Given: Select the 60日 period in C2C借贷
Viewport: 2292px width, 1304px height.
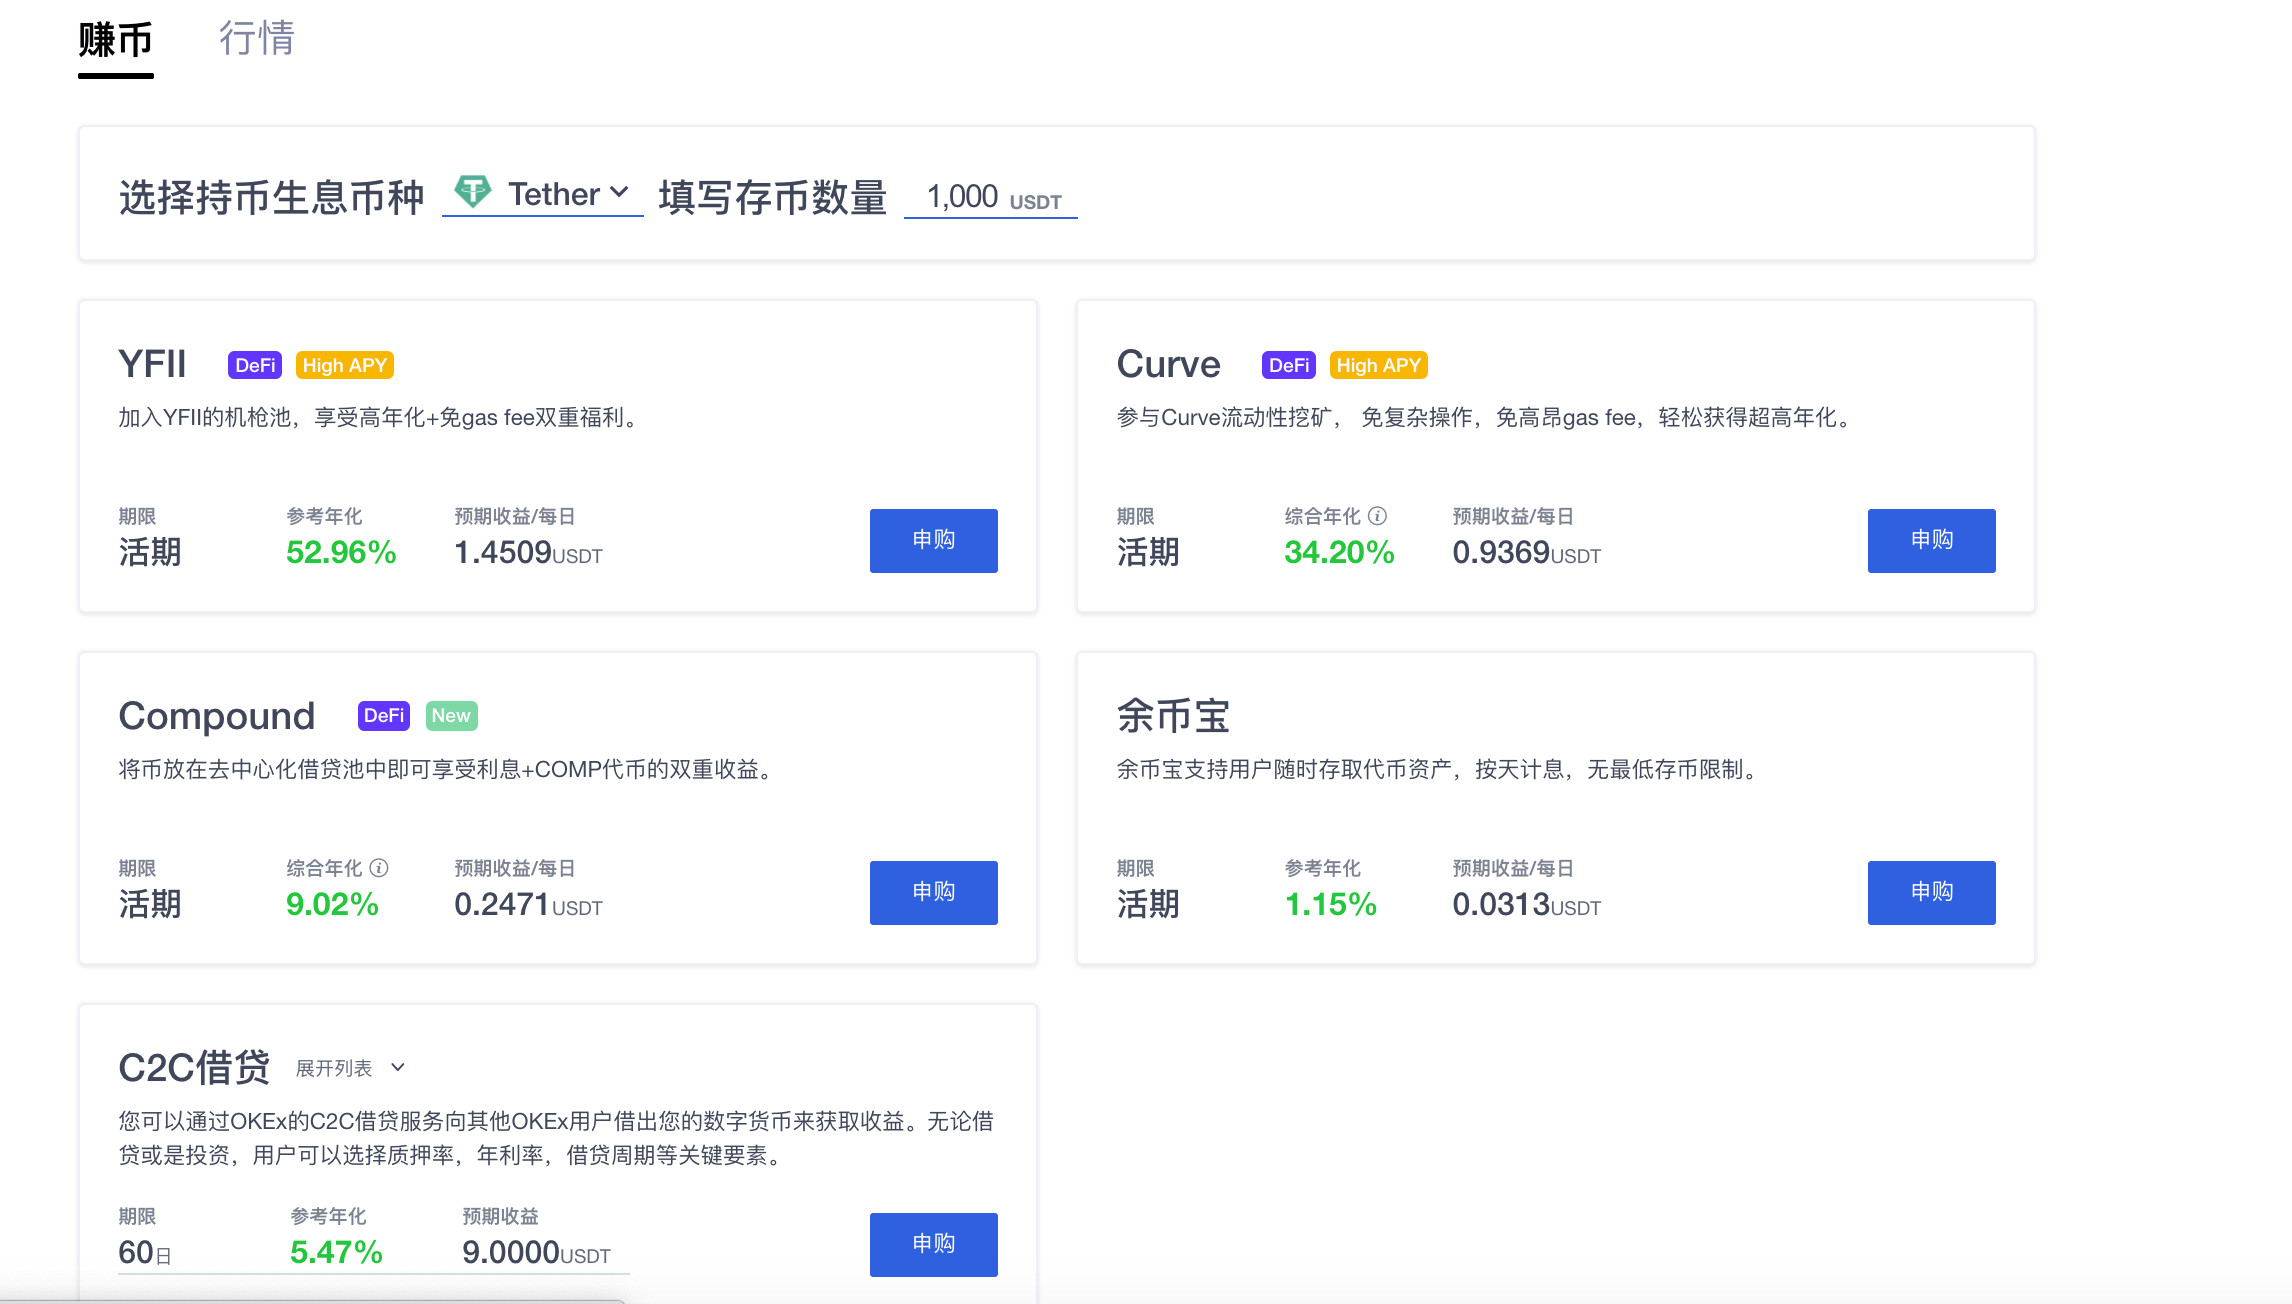Looking at the screenshot, I should pyautogui.click(x=145, y=1252).
